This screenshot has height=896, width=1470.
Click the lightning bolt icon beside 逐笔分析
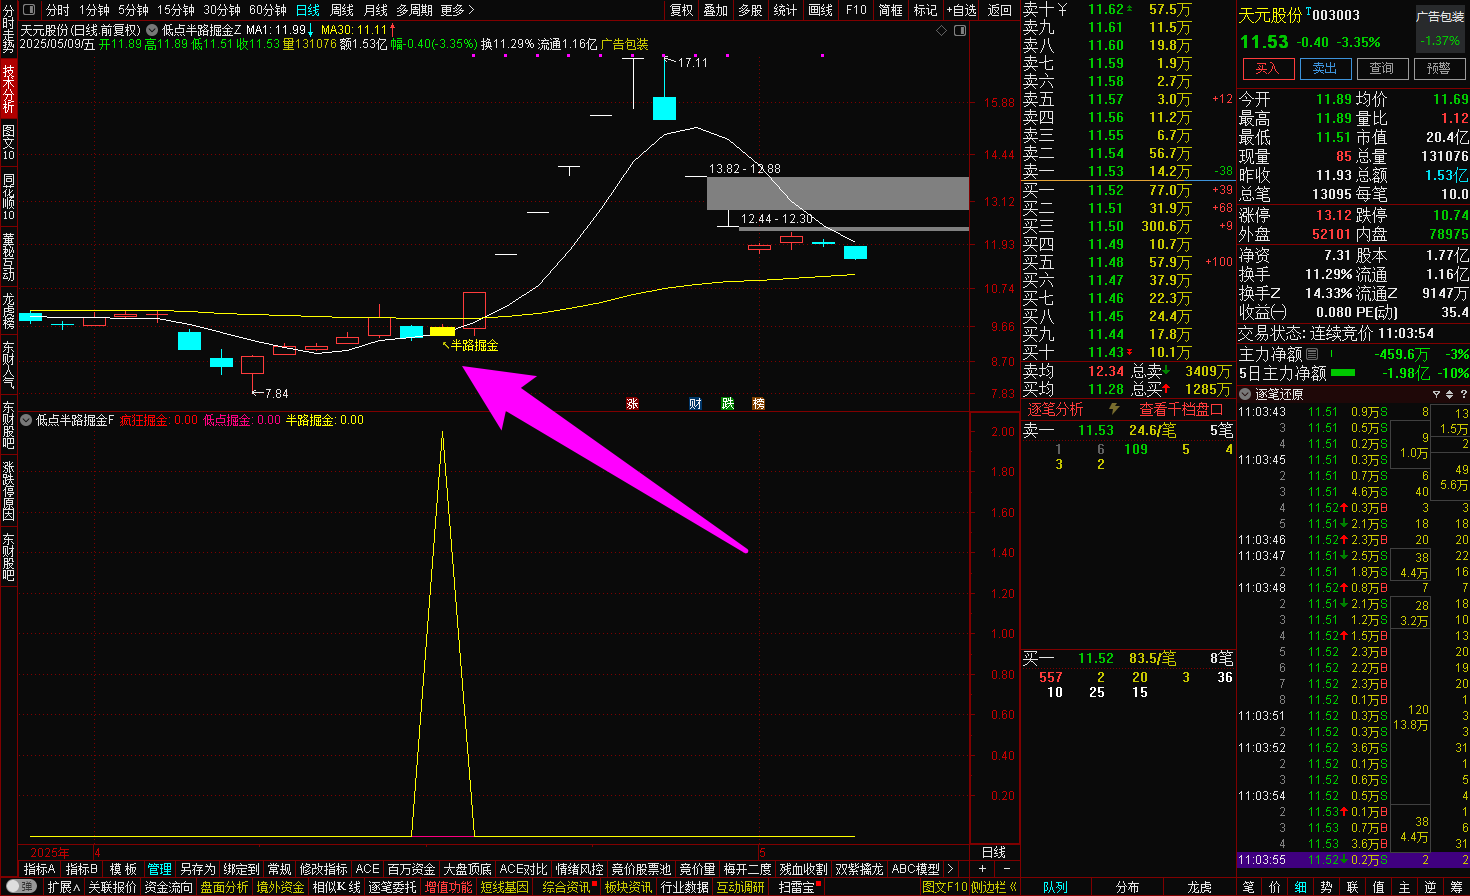click(1114, 409)
